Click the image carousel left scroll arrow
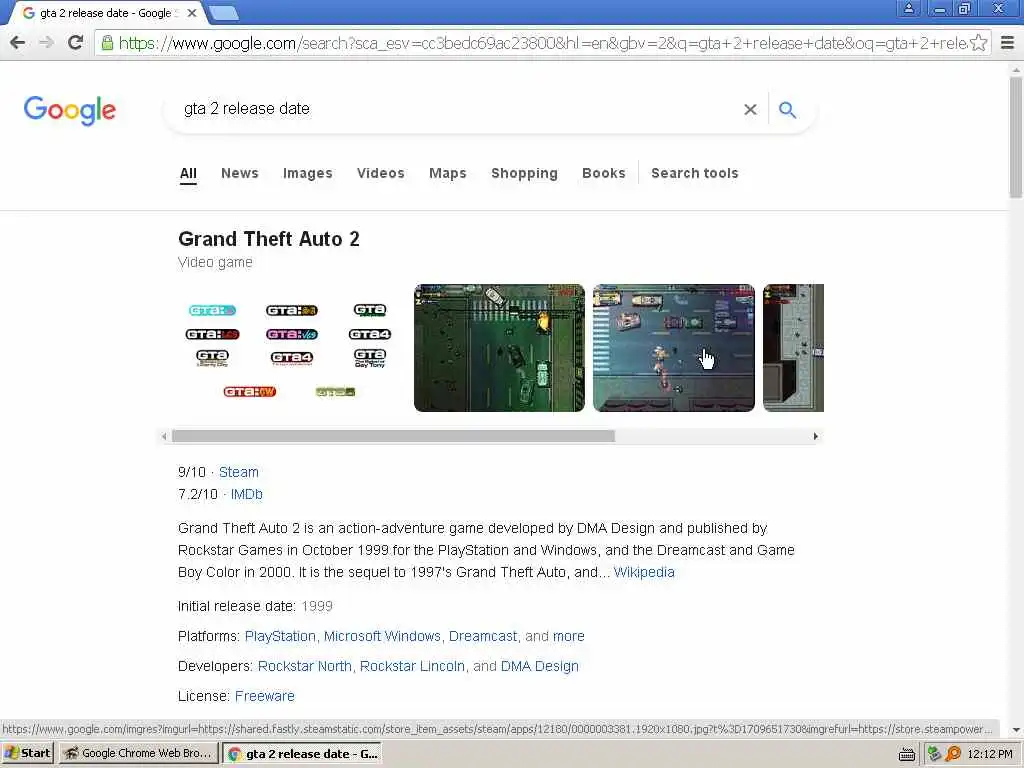This screenshot has width=1024, height=768. tap(164, 436)
